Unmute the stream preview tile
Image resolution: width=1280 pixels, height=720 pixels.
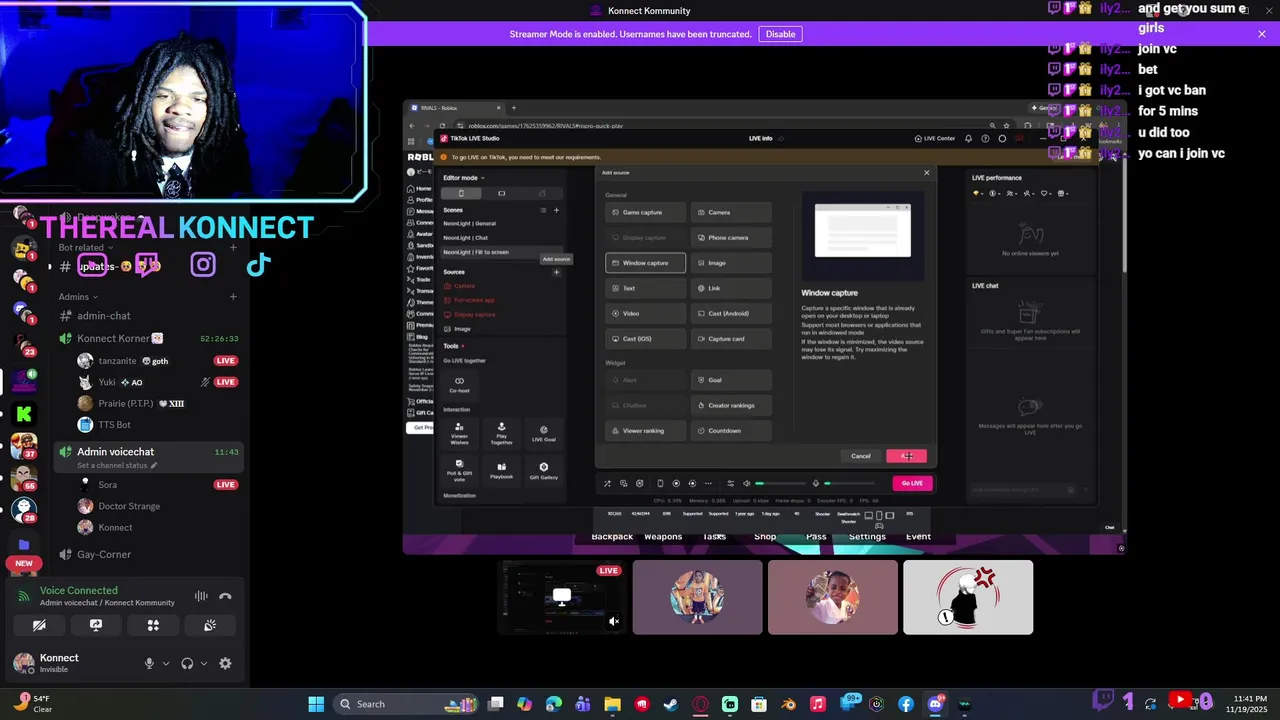pyautogui.click(x=614, y=621)
